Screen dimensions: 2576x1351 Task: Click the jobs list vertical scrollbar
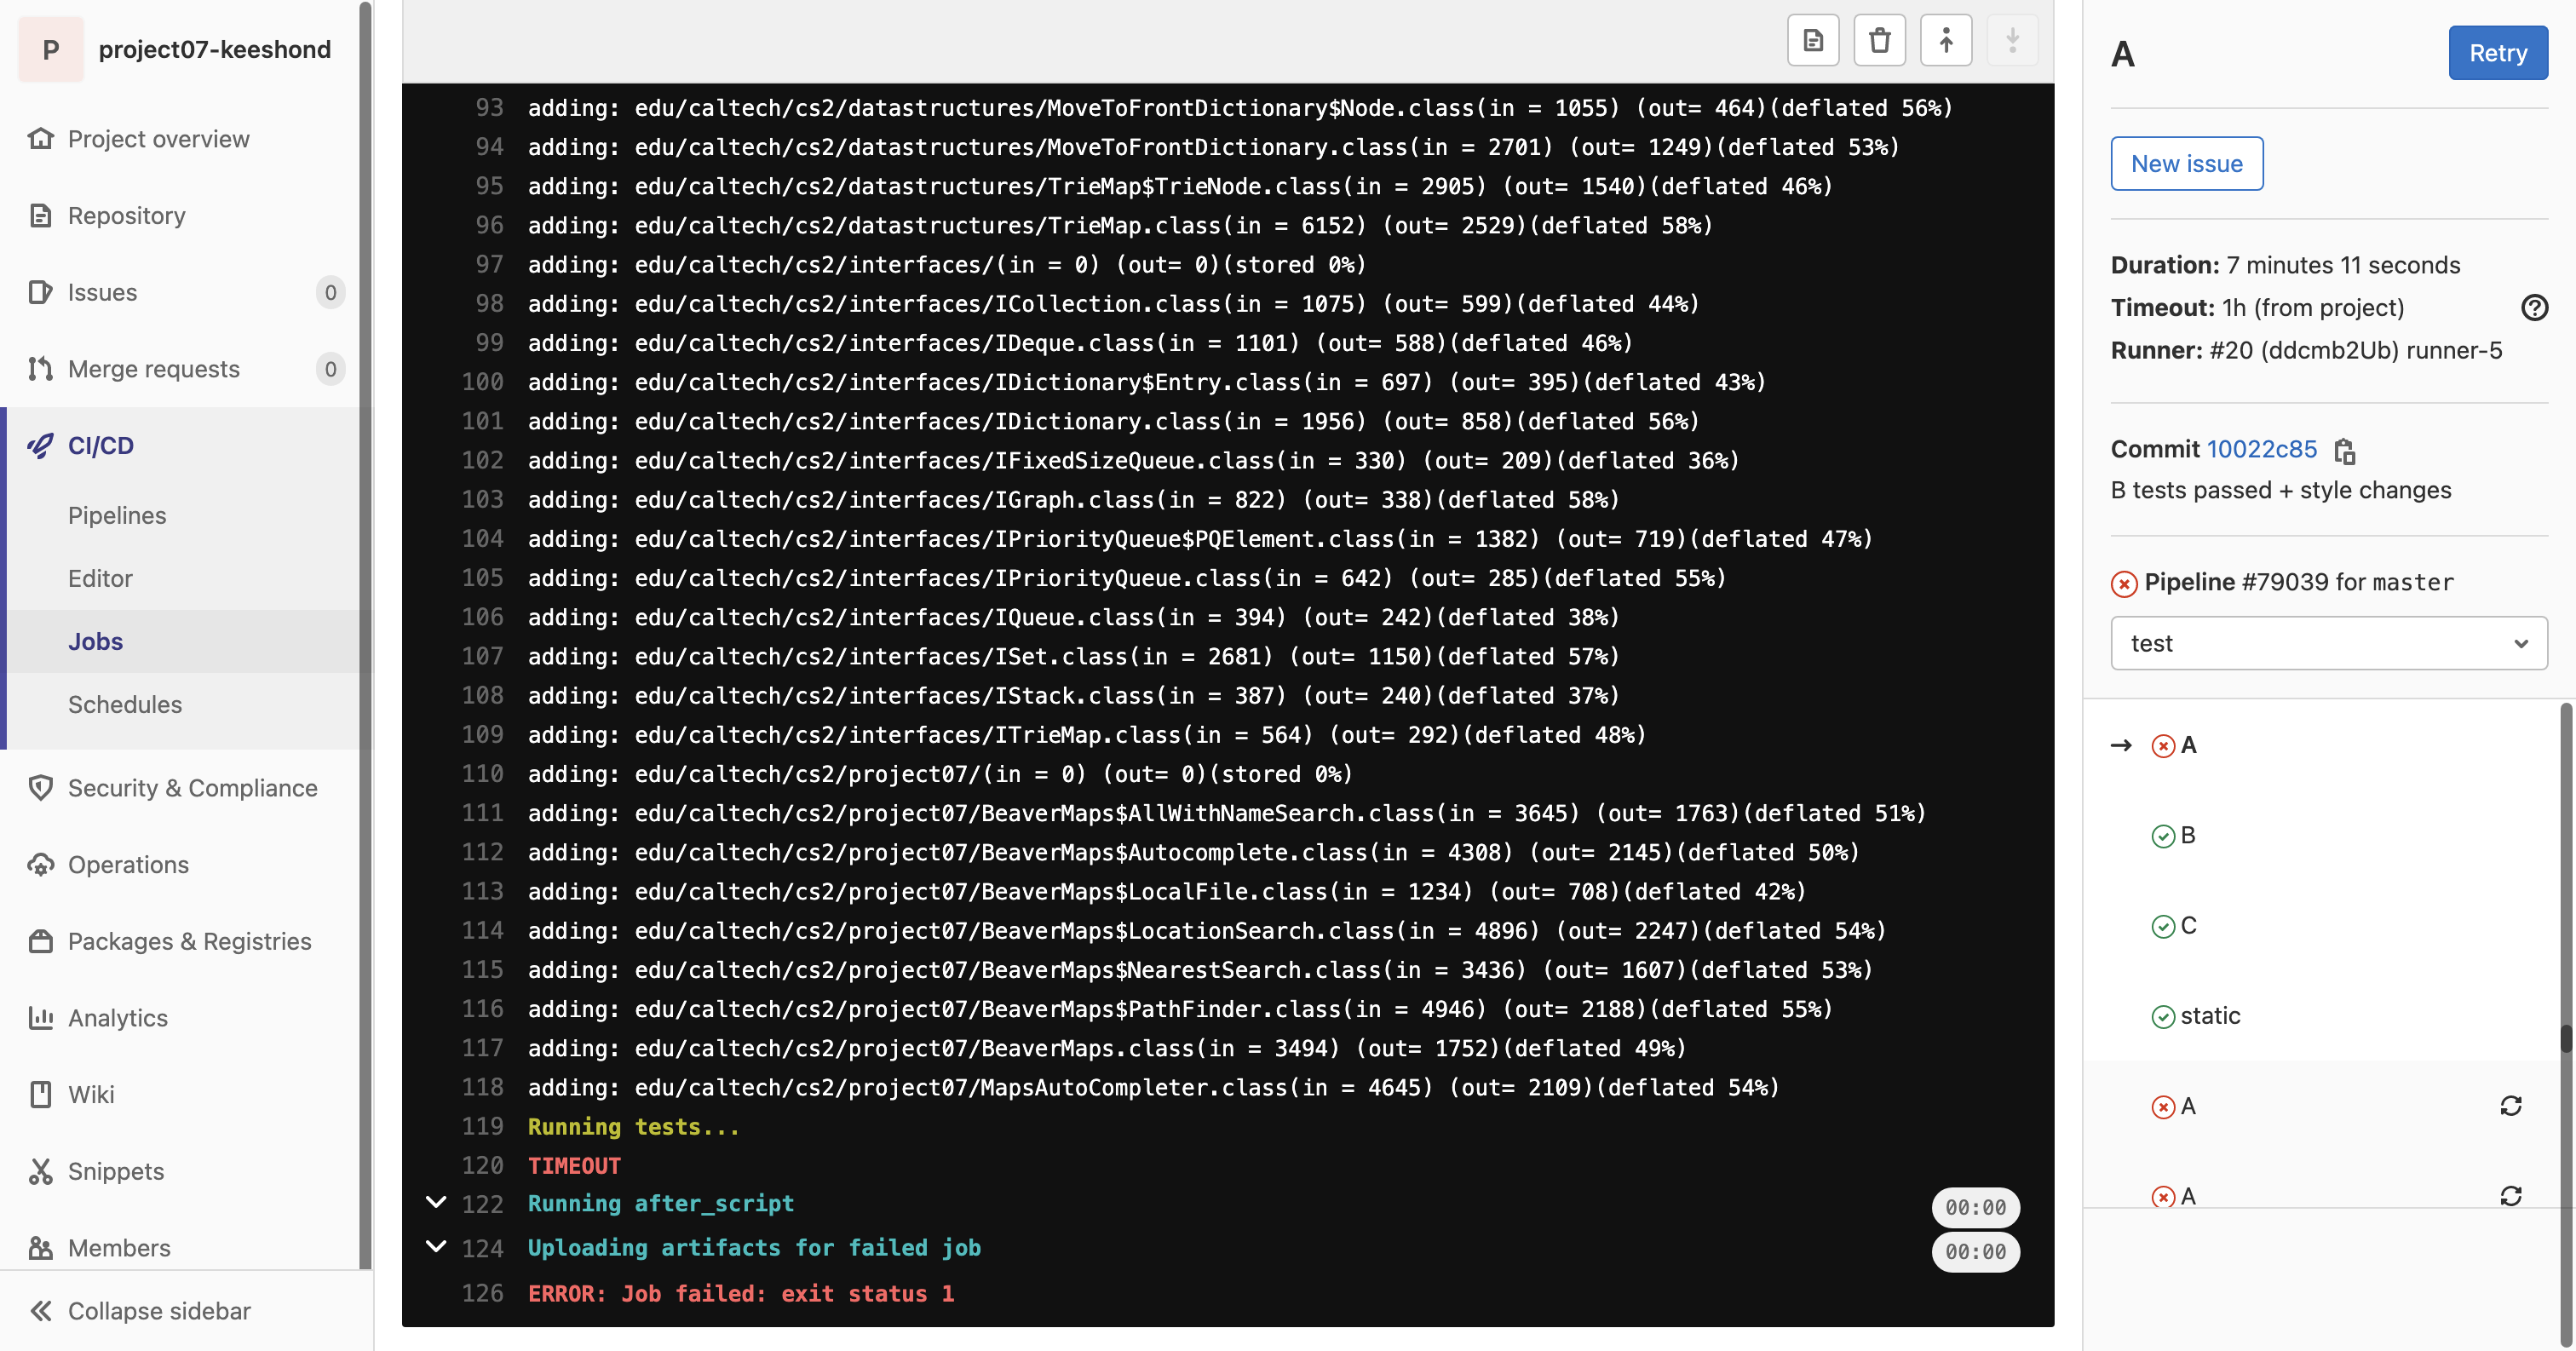[2566, 1036]
